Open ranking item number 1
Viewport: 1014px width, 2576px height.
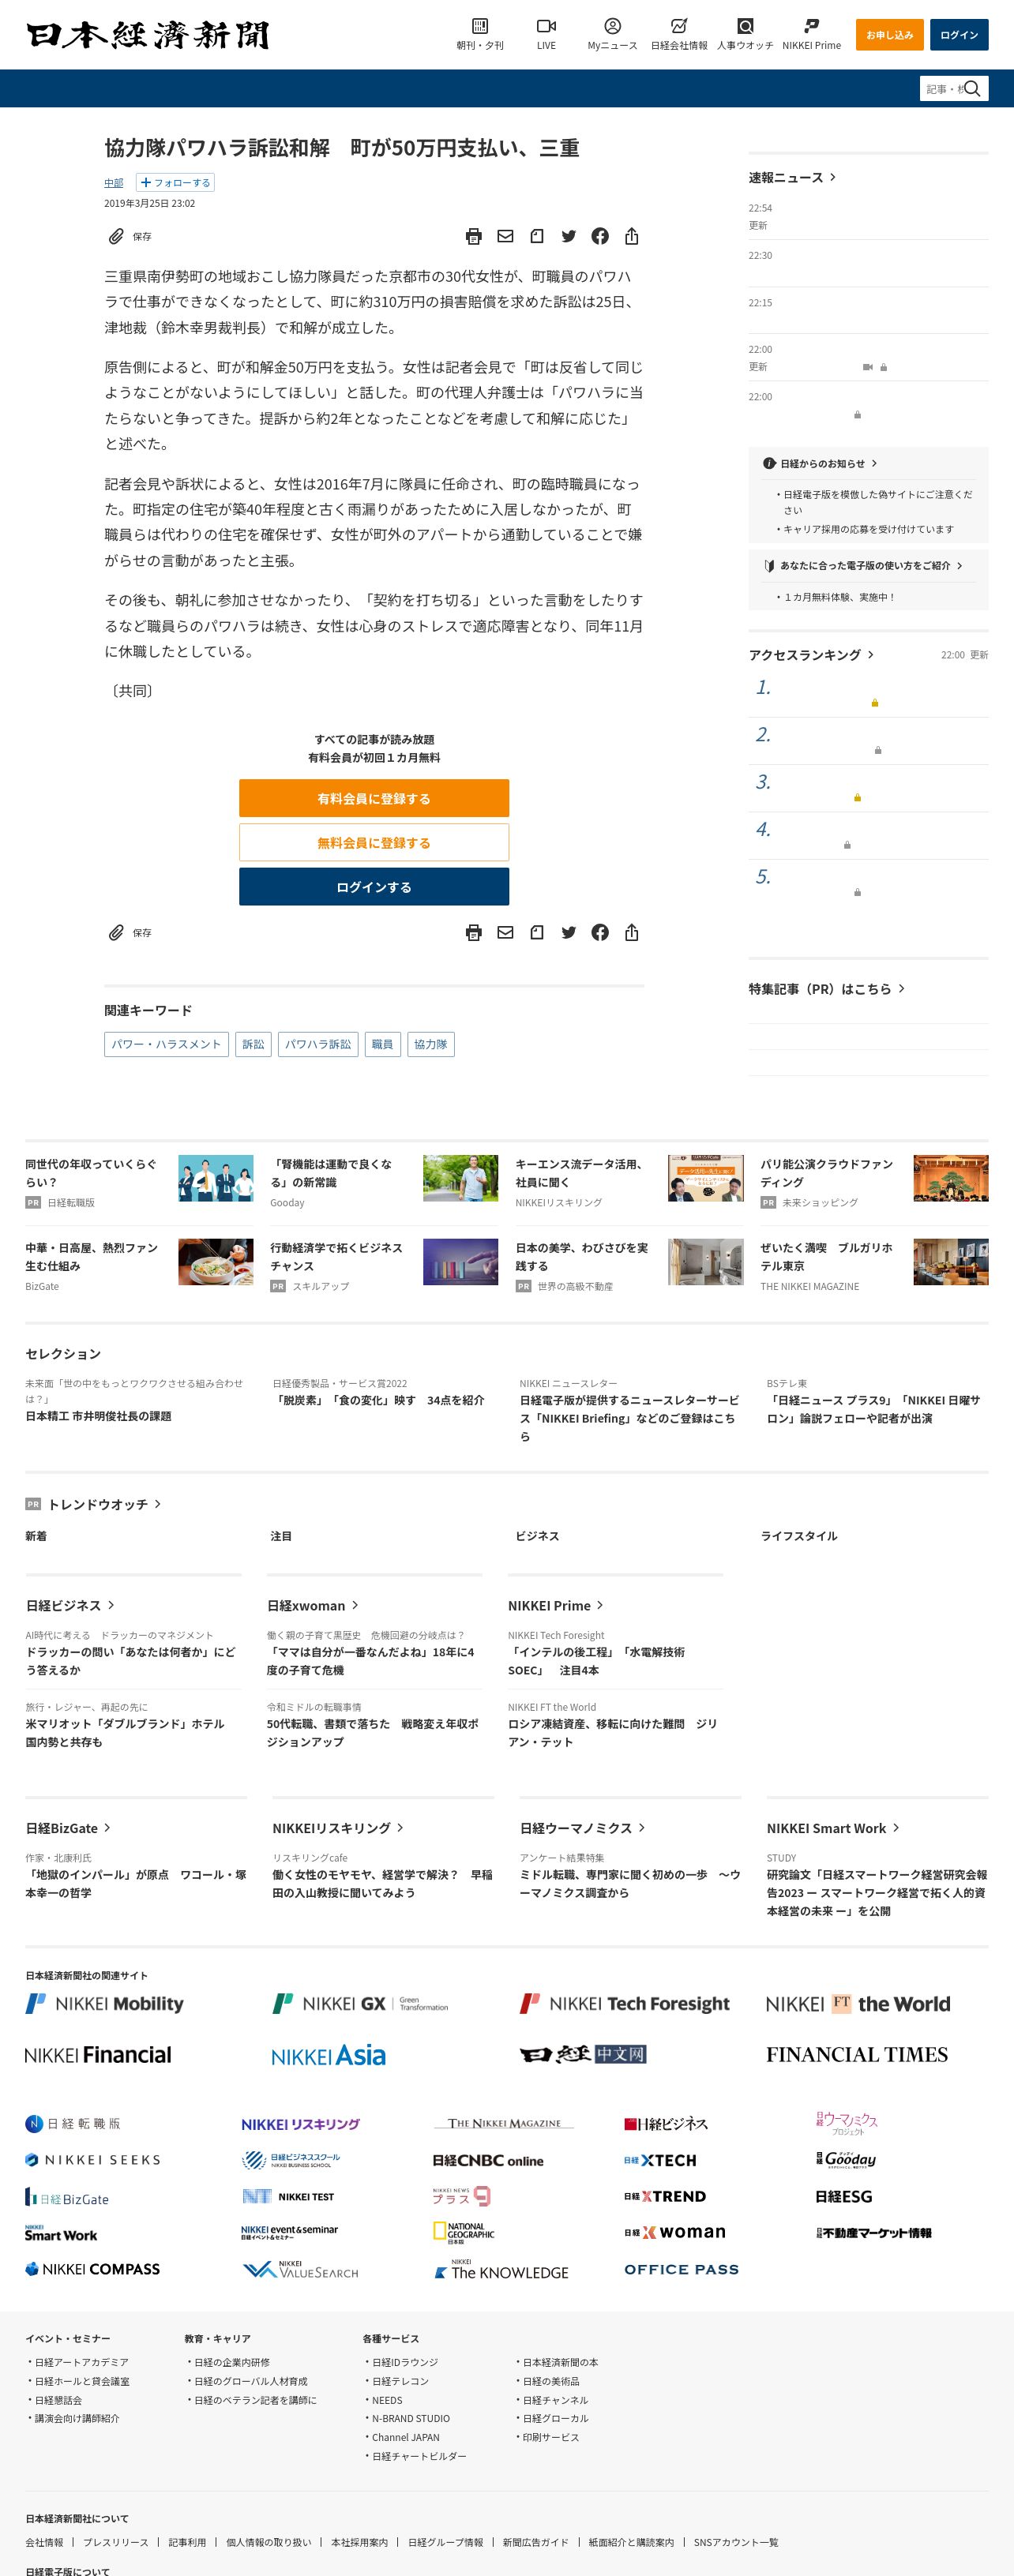coord(868,692)
